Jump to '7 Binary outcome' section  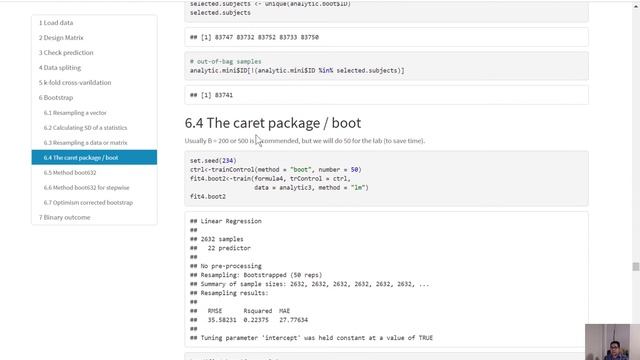point(64,218)
